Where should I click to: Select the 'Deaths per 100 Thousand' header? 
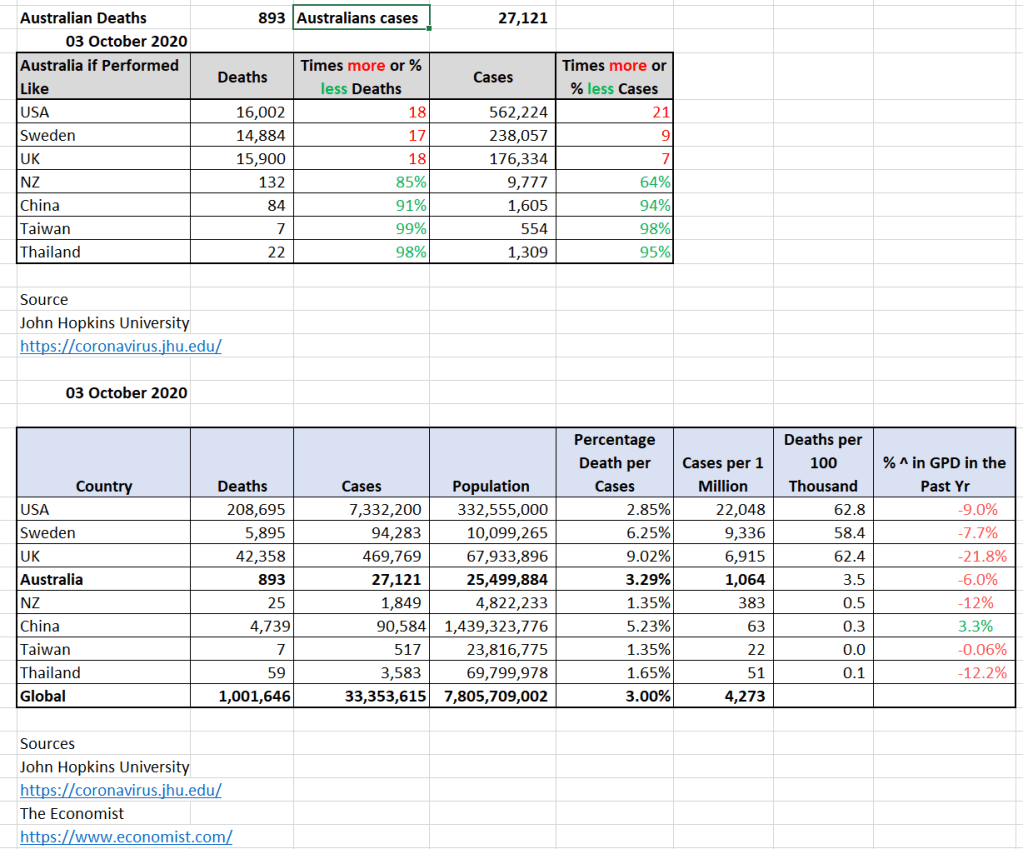pyautogui.click(x=822, y=463)
